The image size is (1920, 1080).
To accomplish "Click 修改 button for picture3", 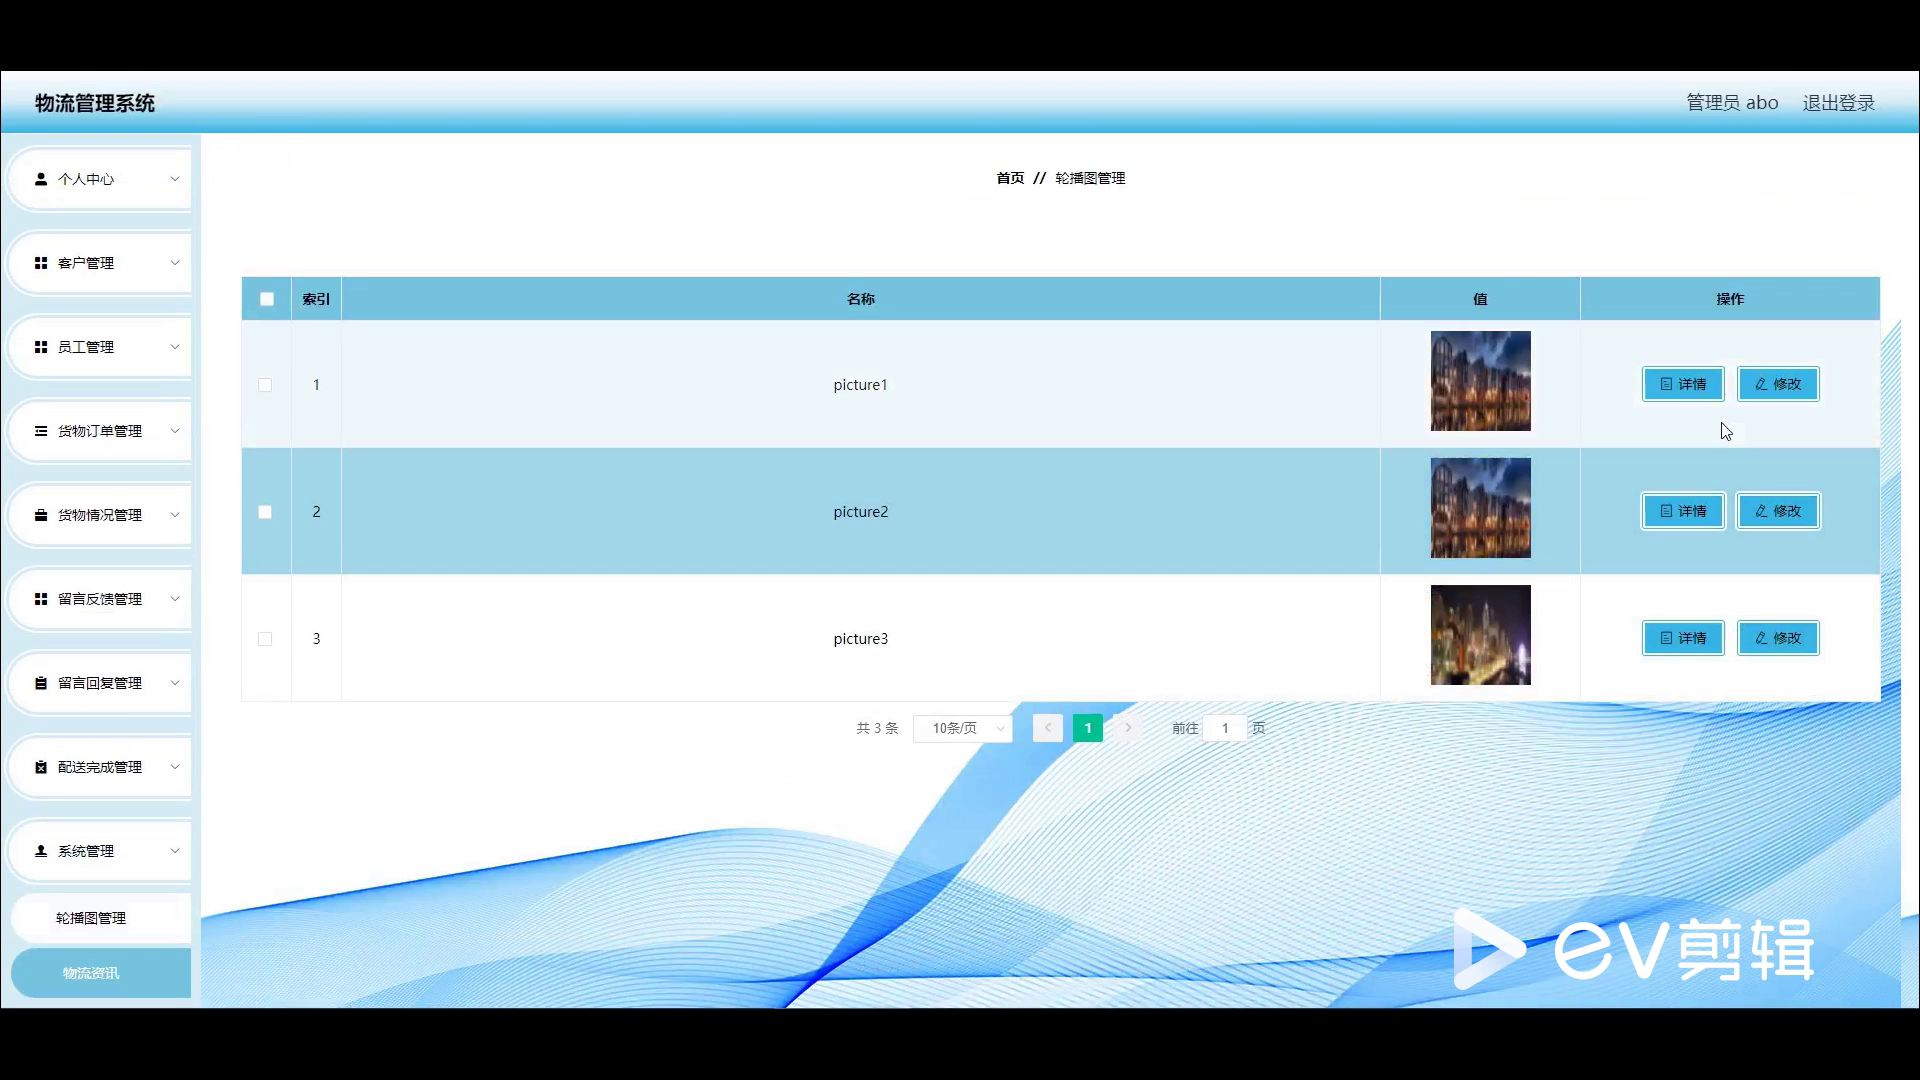I will click(x=1778, y=638).
